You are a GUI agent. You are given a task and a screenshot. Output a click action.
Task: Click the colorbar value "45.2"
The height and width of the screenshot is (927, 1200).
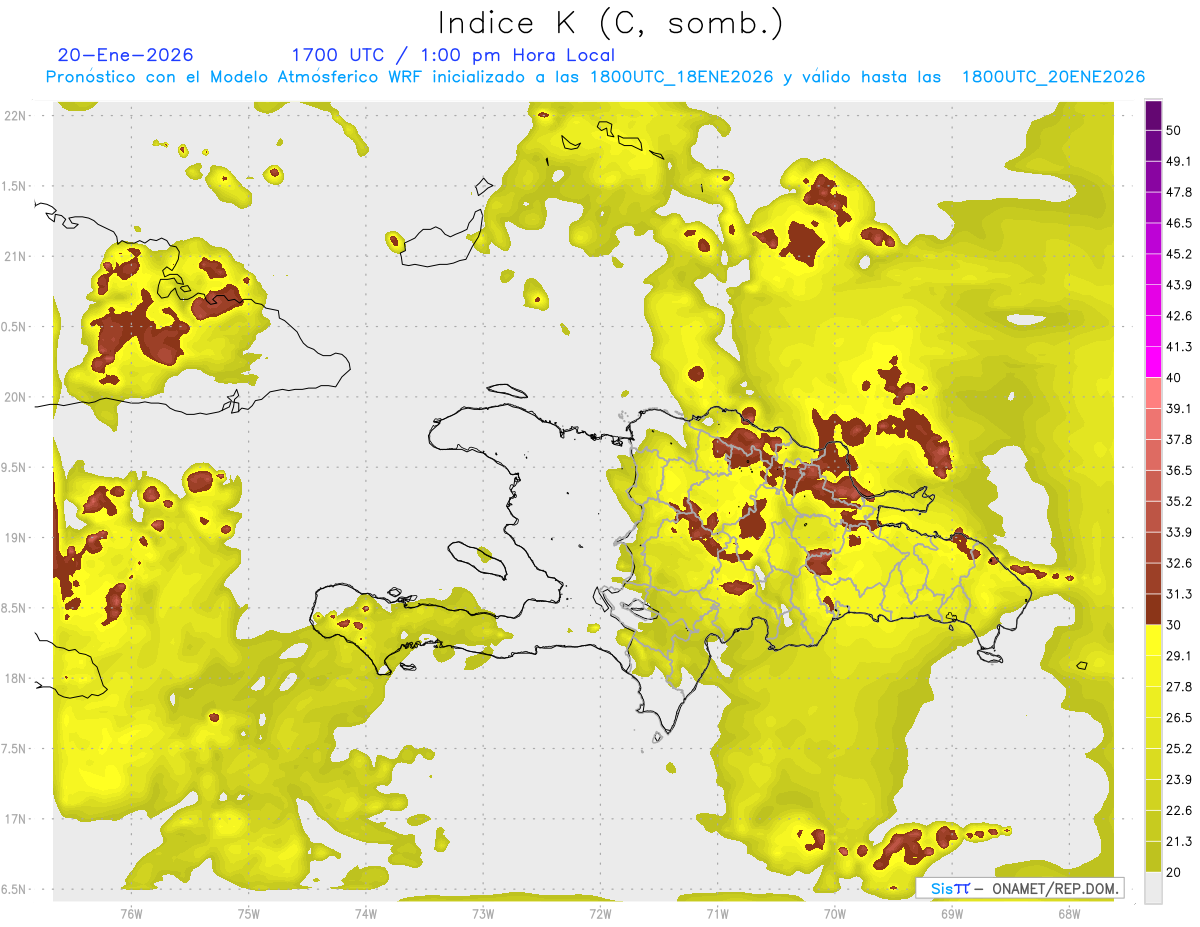1179,254
